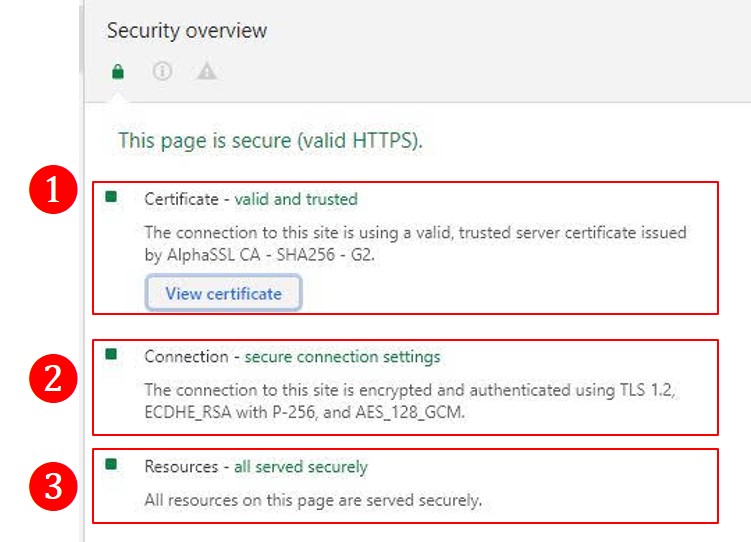
Task: Click red annotation circle number 3
Action: pos(53,486)
